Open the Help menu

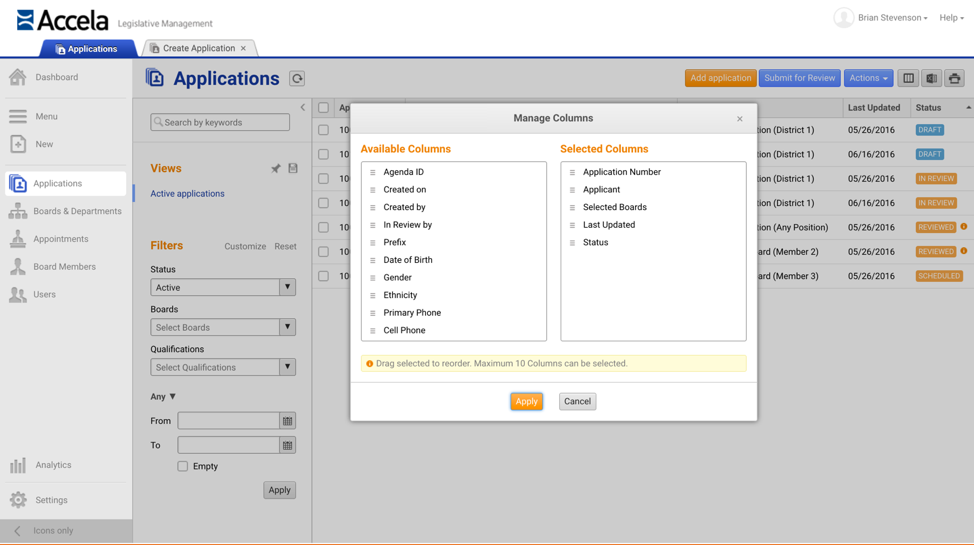point(952,17)
